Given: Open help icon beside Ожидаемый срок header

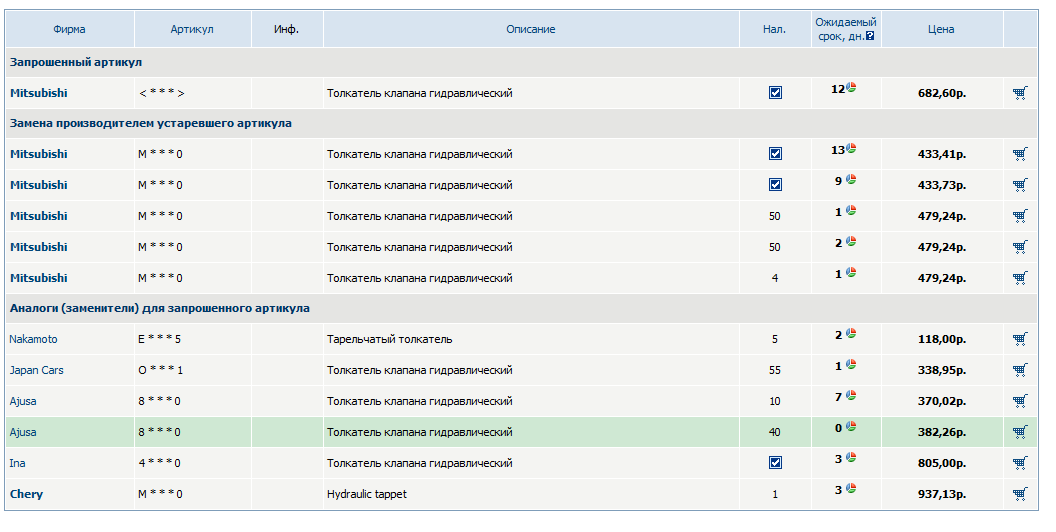Looking at the screenshot, I should tap(870, 36).
